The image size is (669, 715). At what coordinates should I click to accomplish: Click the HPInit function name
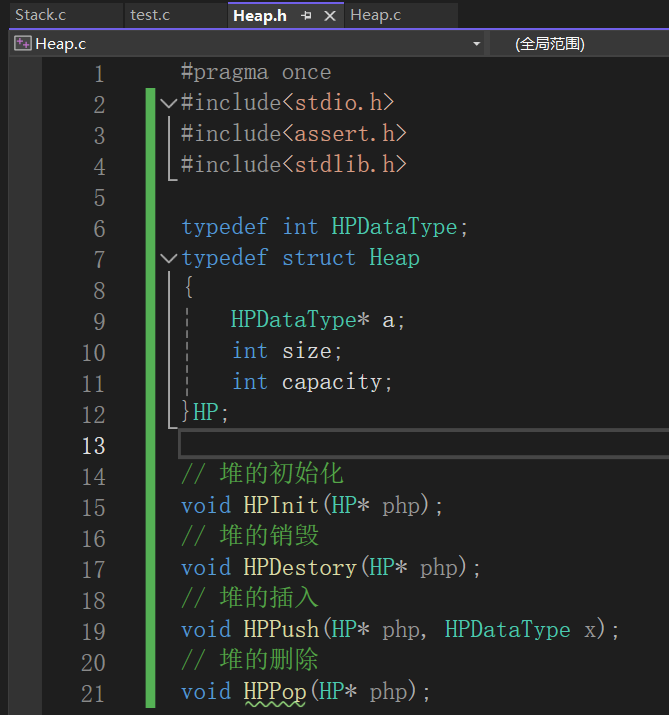pos(280,505)
